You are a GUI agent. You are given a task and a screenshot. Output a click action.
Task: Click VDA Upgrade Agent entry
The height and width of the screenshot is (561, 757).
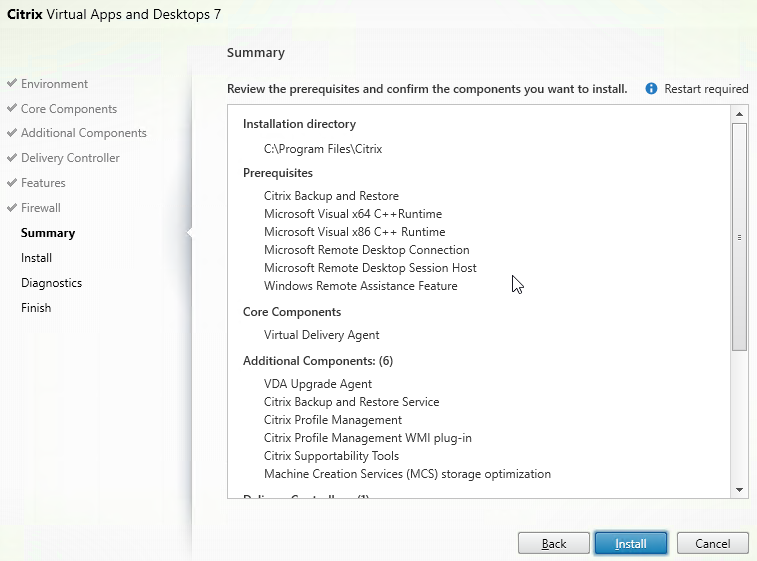point(318,384)
